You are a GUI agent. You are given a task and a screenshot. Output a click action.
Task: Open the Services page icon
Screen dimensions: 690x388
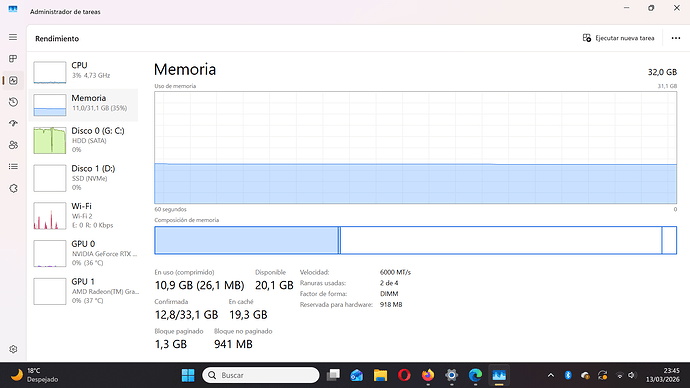click(x=13, y=188)
